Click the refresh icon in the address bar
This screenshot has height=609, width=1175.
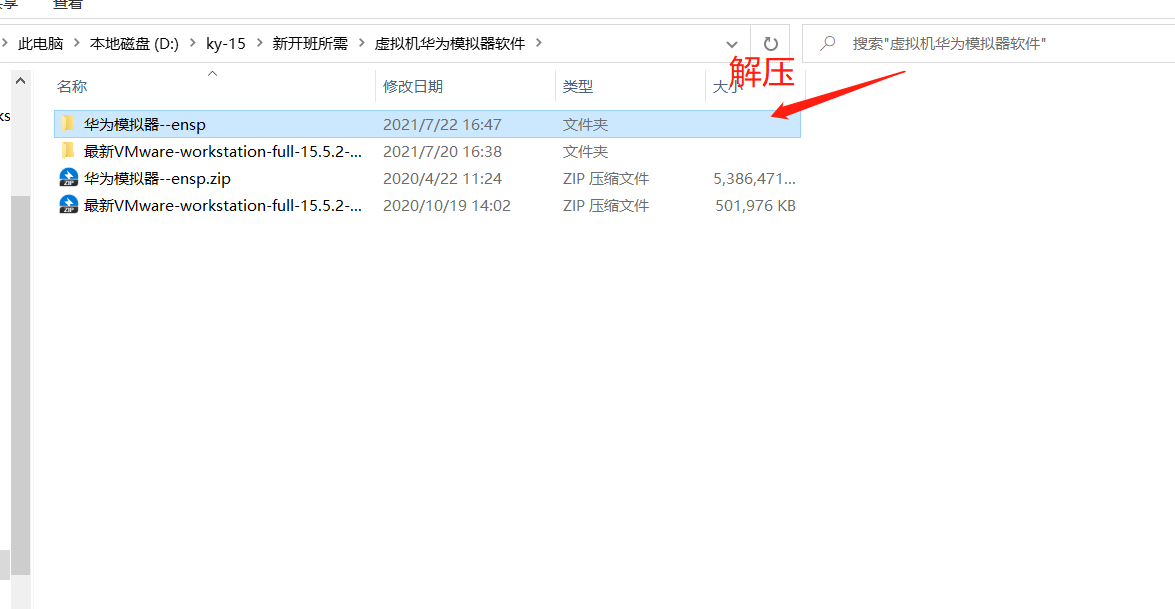[x=770, y=43]
